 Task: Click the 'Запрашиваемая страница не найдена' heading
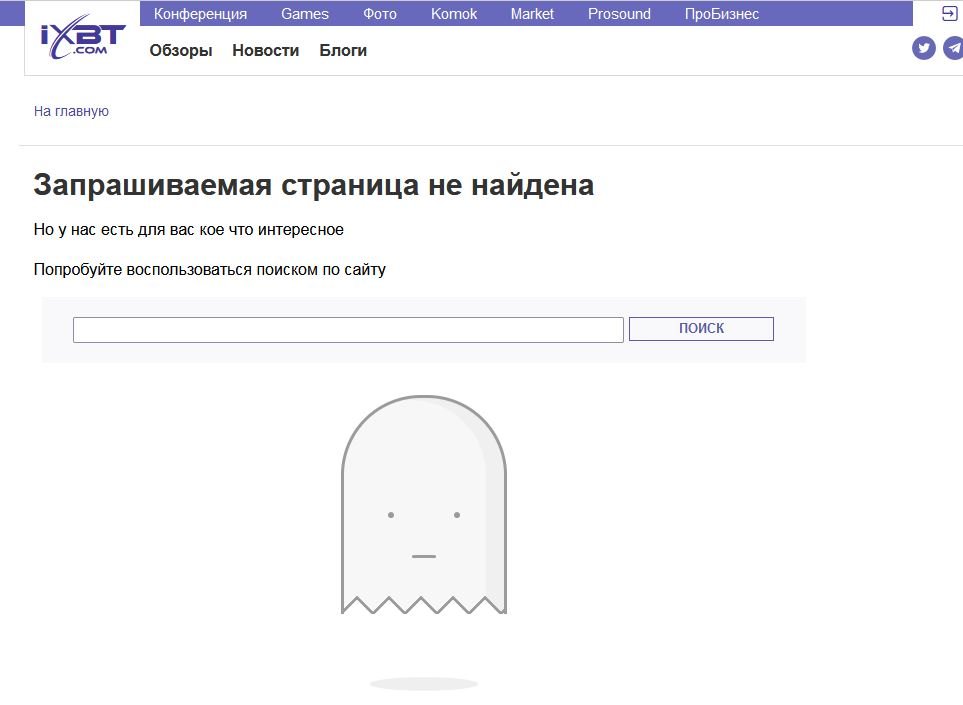313,185
